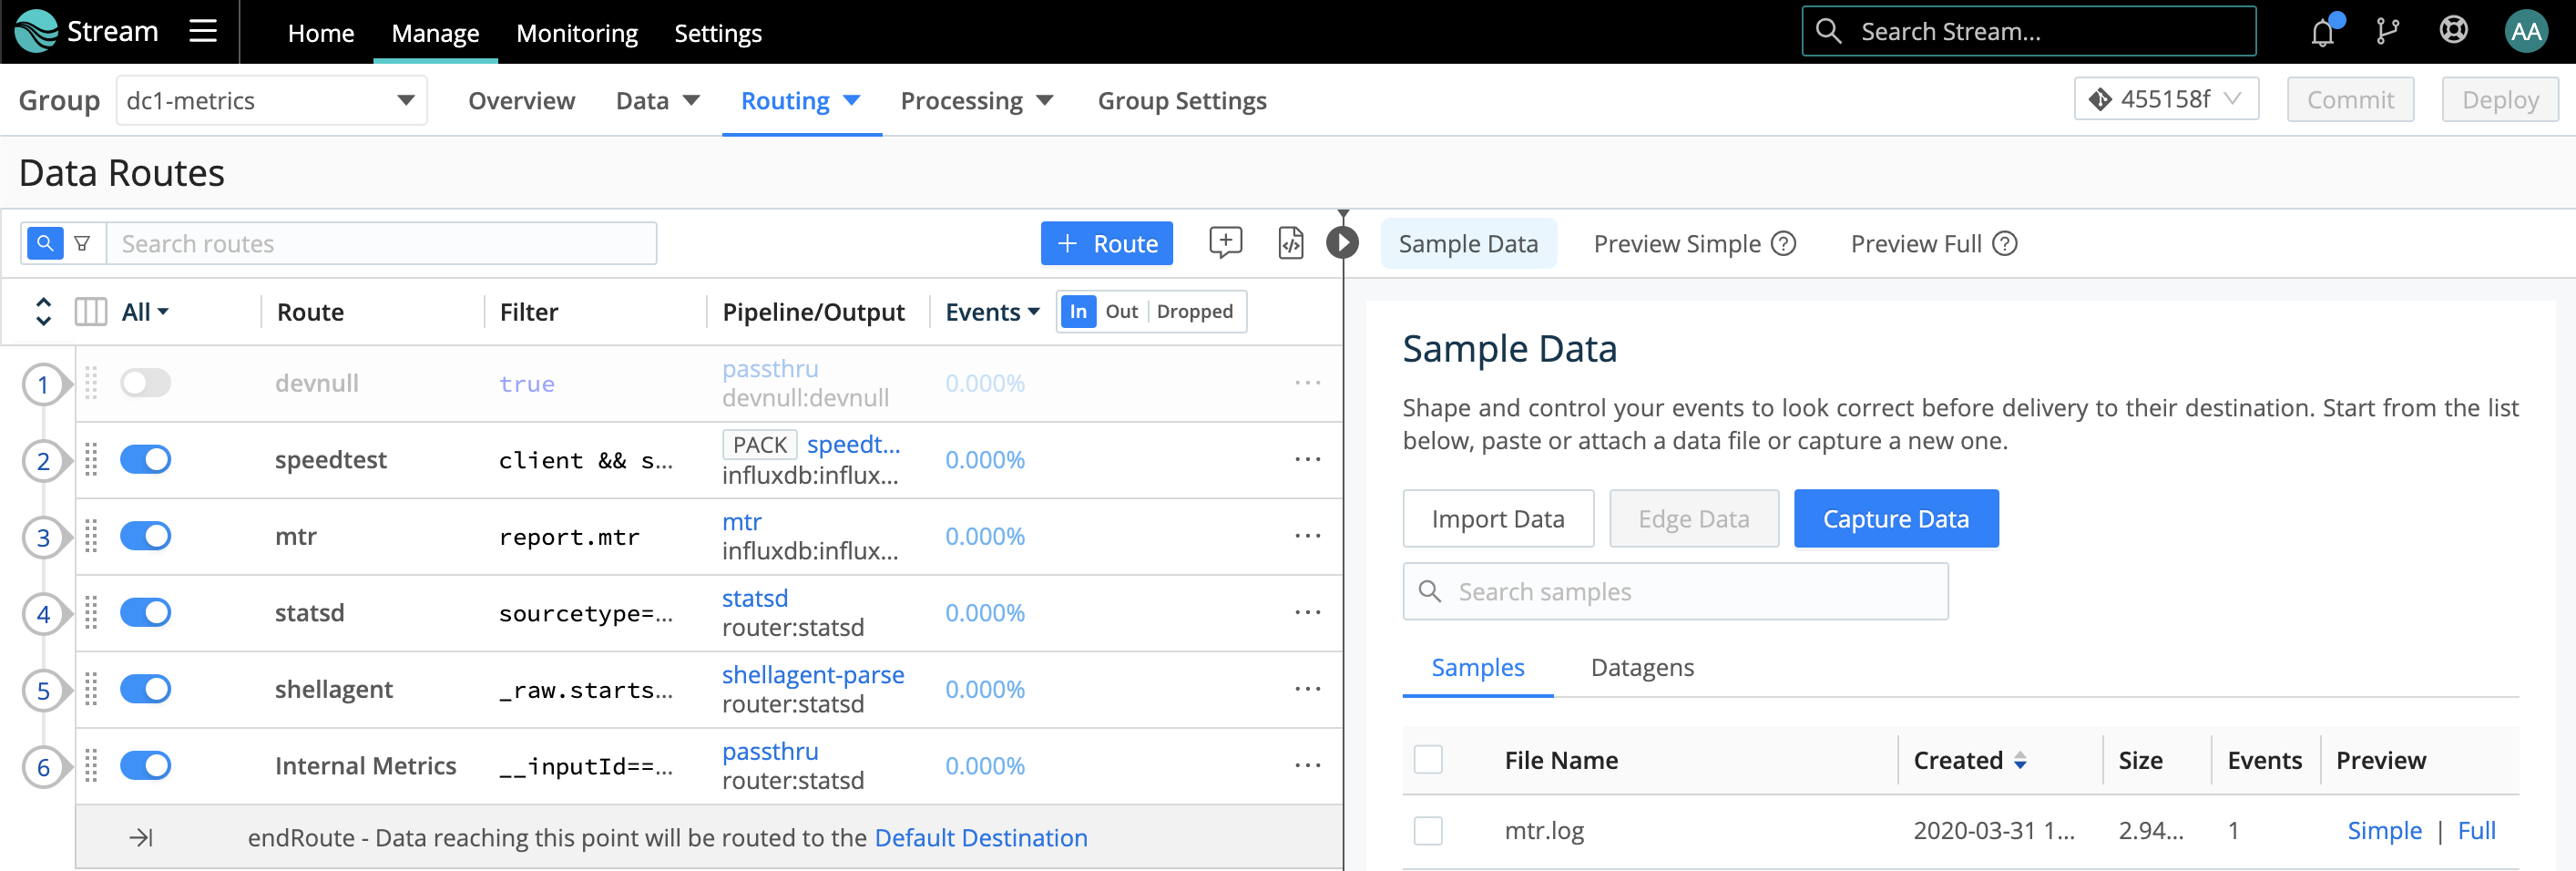Open actions menu for the mtr route
The height and width of the screenshot is (871, 2576).
[x=1307, y=536]
